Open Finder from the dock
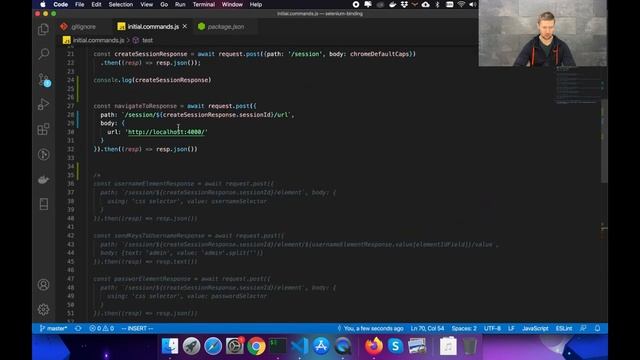The width and height of the screenshot is (640, 360). tap(170, 346)
